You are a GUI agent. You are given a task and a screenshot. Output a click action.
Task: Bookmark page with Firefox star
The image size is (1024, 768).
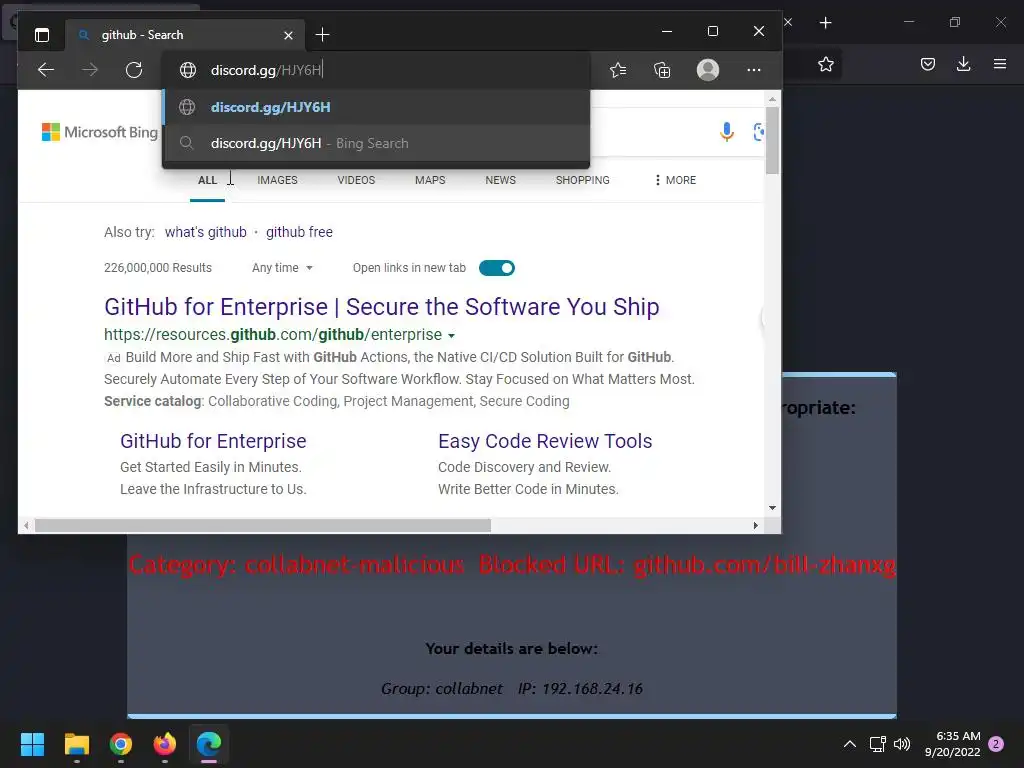826,64
